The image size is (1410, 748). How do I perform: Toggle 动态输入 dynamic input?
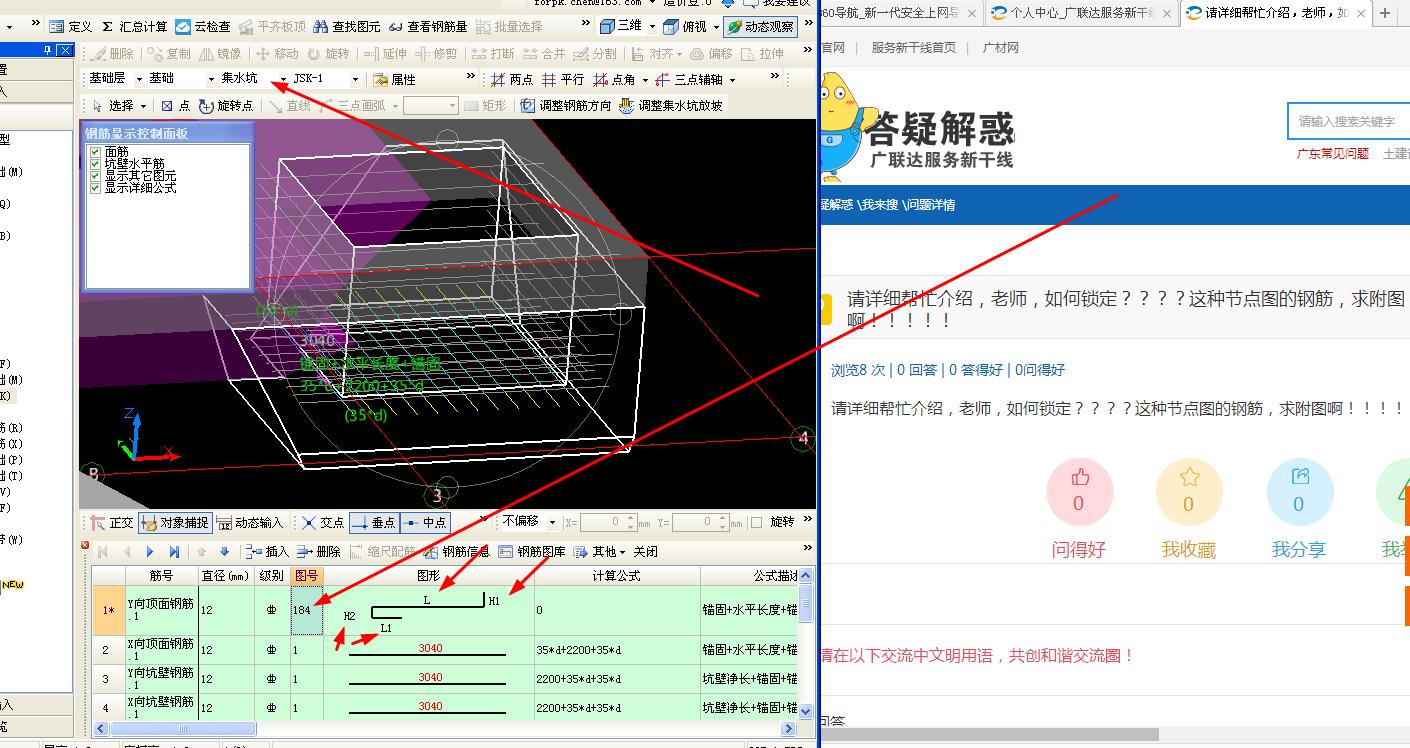point(250,522)
